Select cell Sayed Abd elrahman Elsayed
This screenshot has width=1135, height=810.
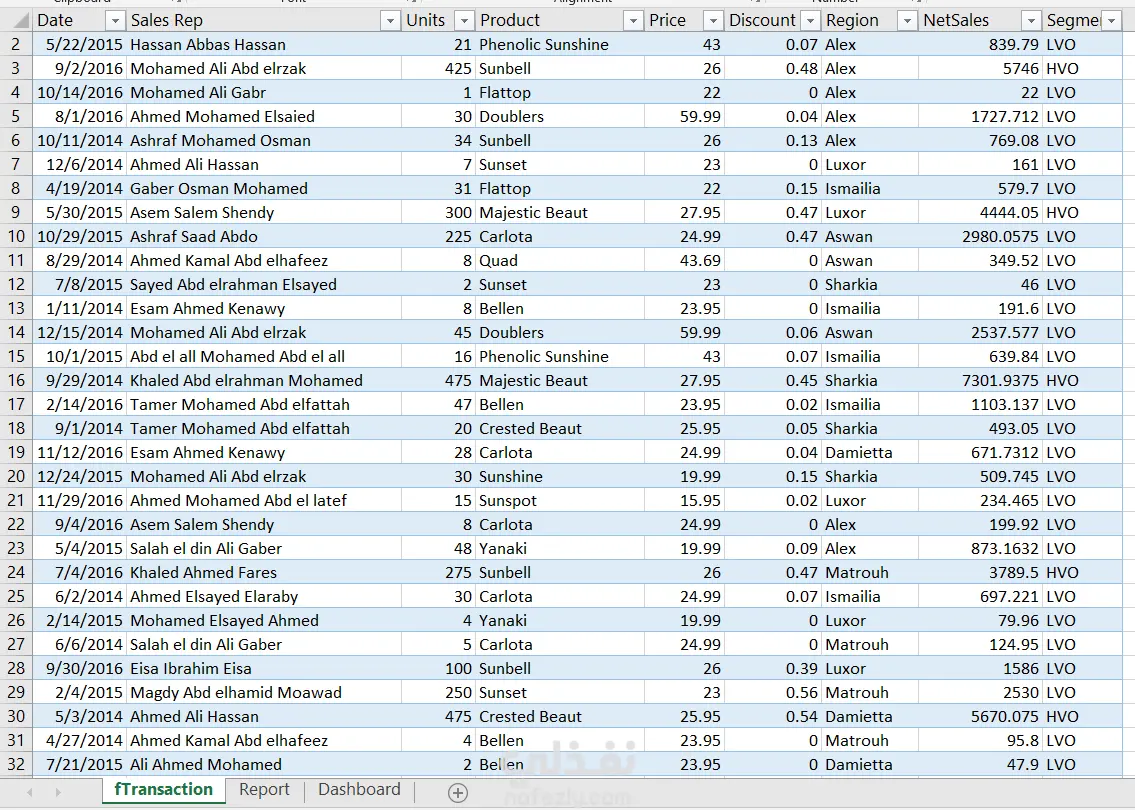[264, 284]
